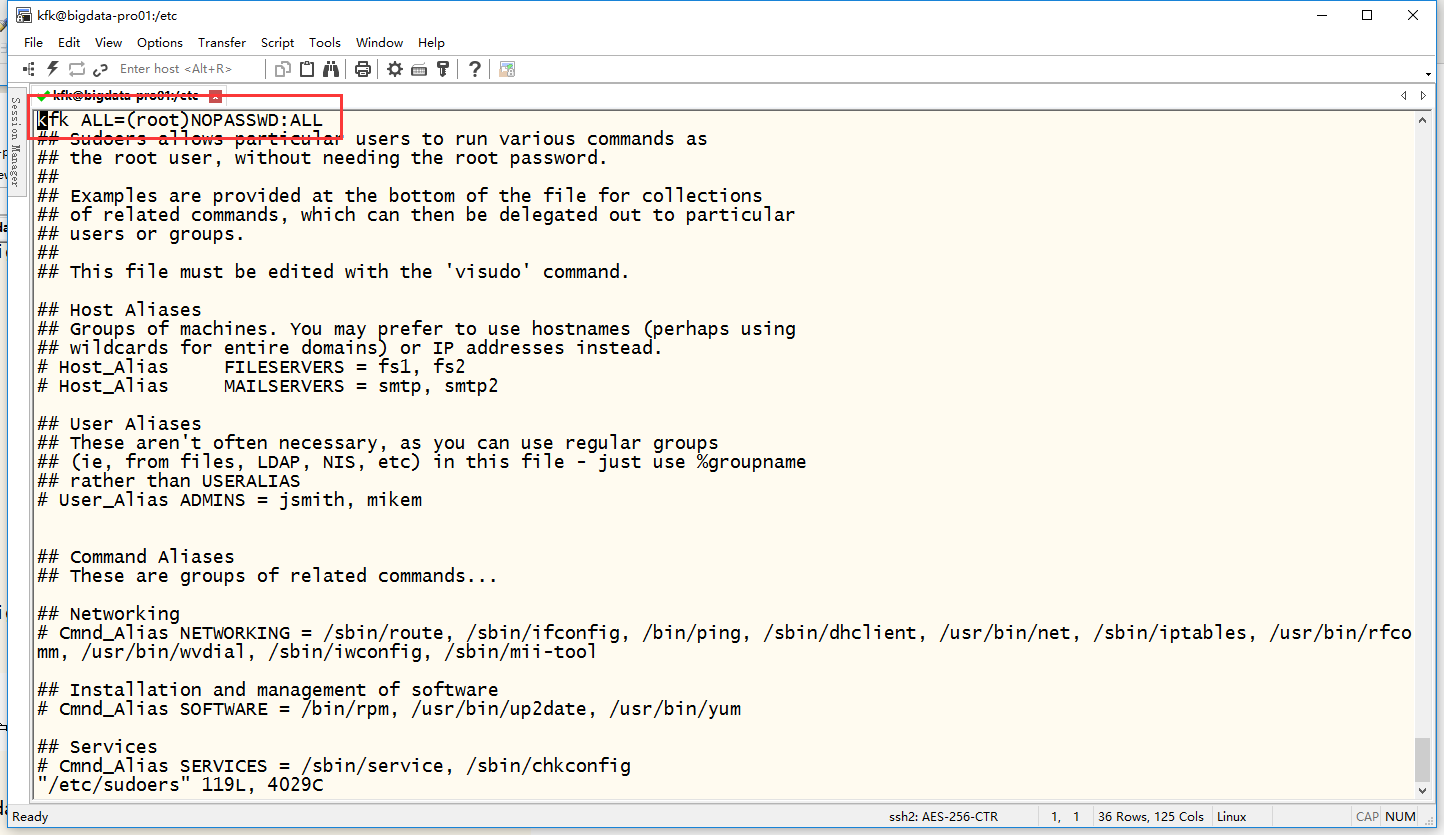Click the Copy toolbar icon

click(x=283, y=69)
